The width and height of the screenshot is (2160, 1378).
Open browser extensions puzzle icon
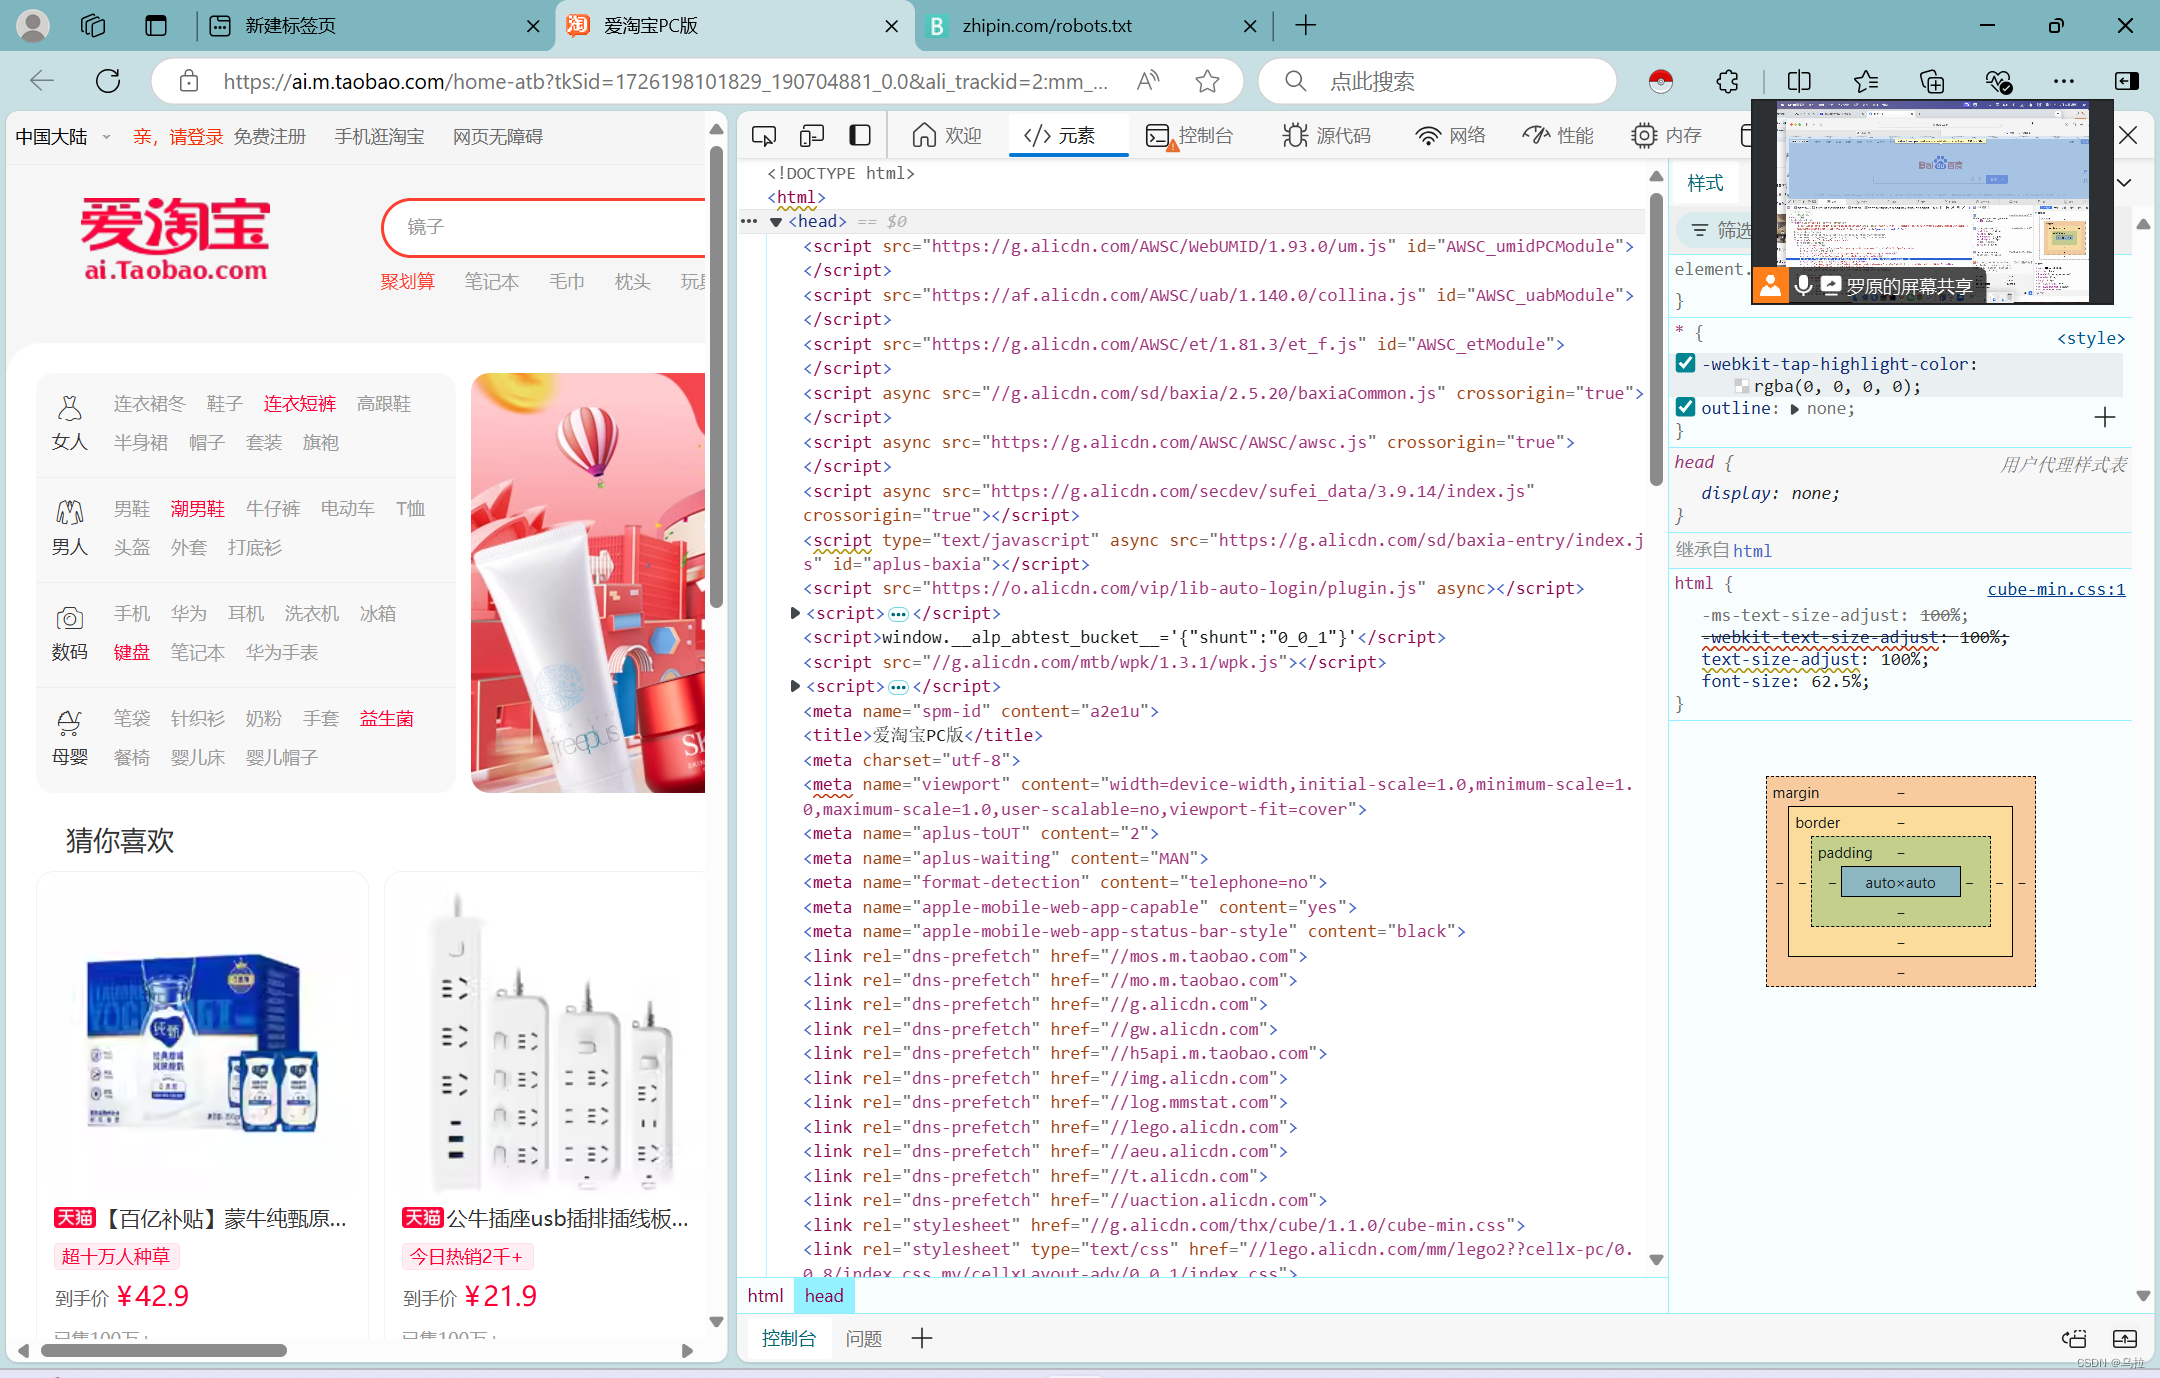click(x=1727, y=81)
